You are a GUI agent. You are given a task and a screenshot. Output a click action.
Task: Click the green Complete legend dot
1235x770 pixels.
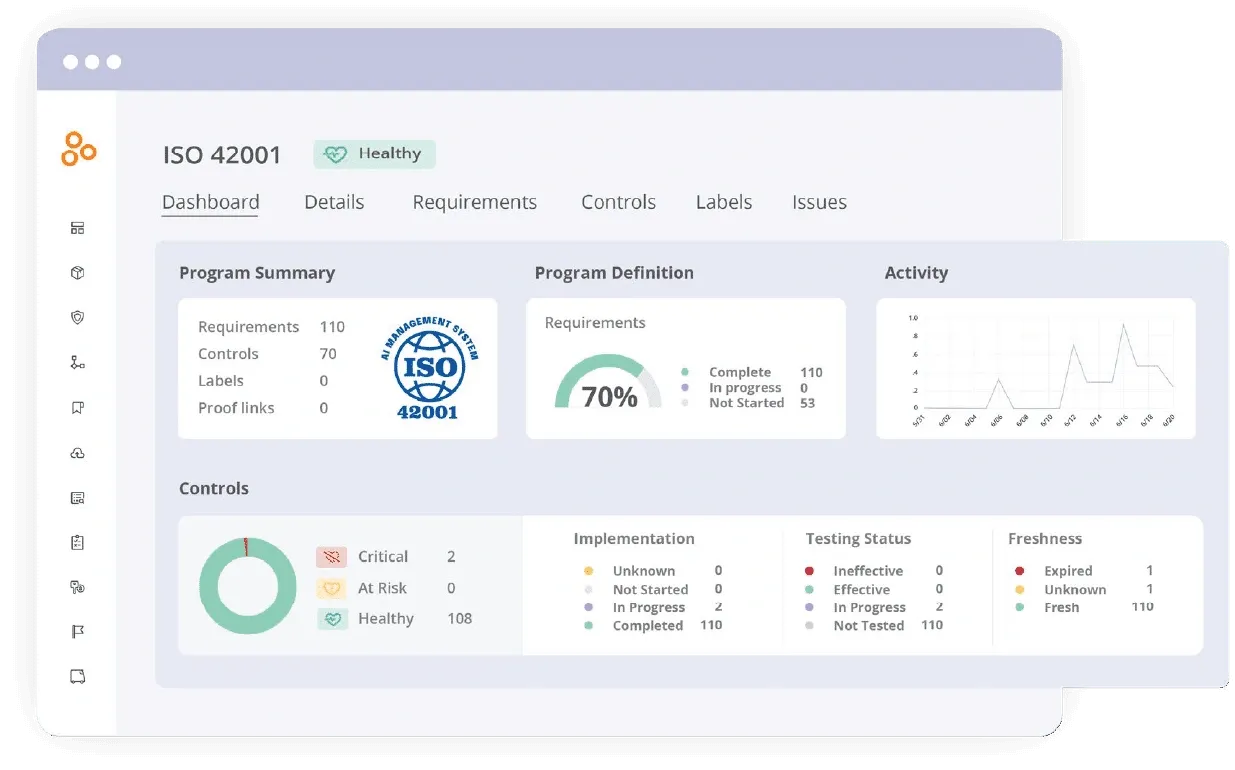click(x=685, y=372)
